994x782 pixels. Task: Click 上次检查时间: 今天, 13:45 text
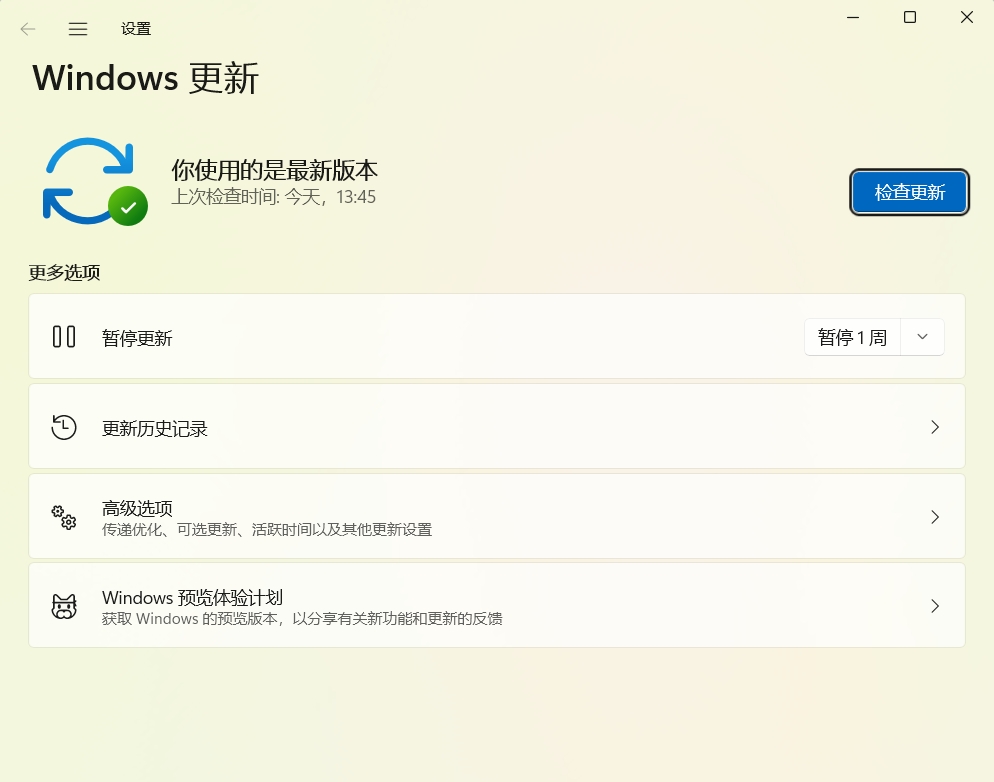(x=274, y=197)
